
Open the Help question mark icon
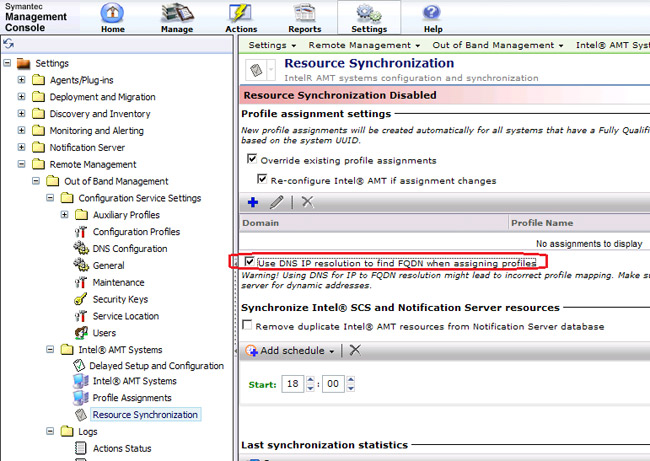point(432,12)
